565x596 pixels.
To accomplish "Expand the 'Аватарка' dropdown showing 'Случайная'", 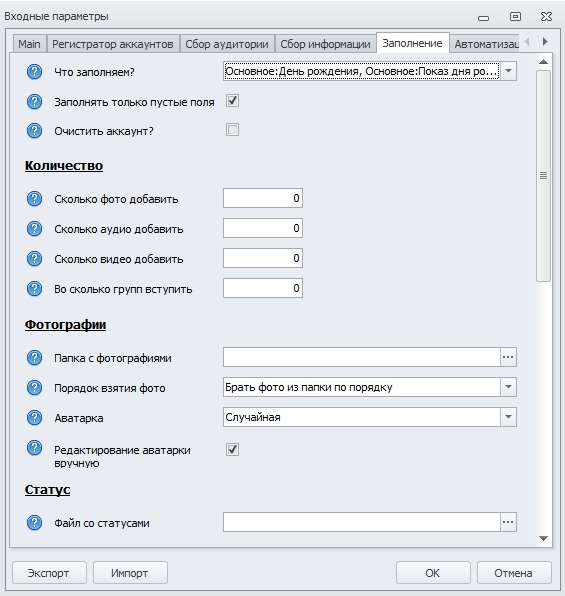I will [x=508, y=417].
